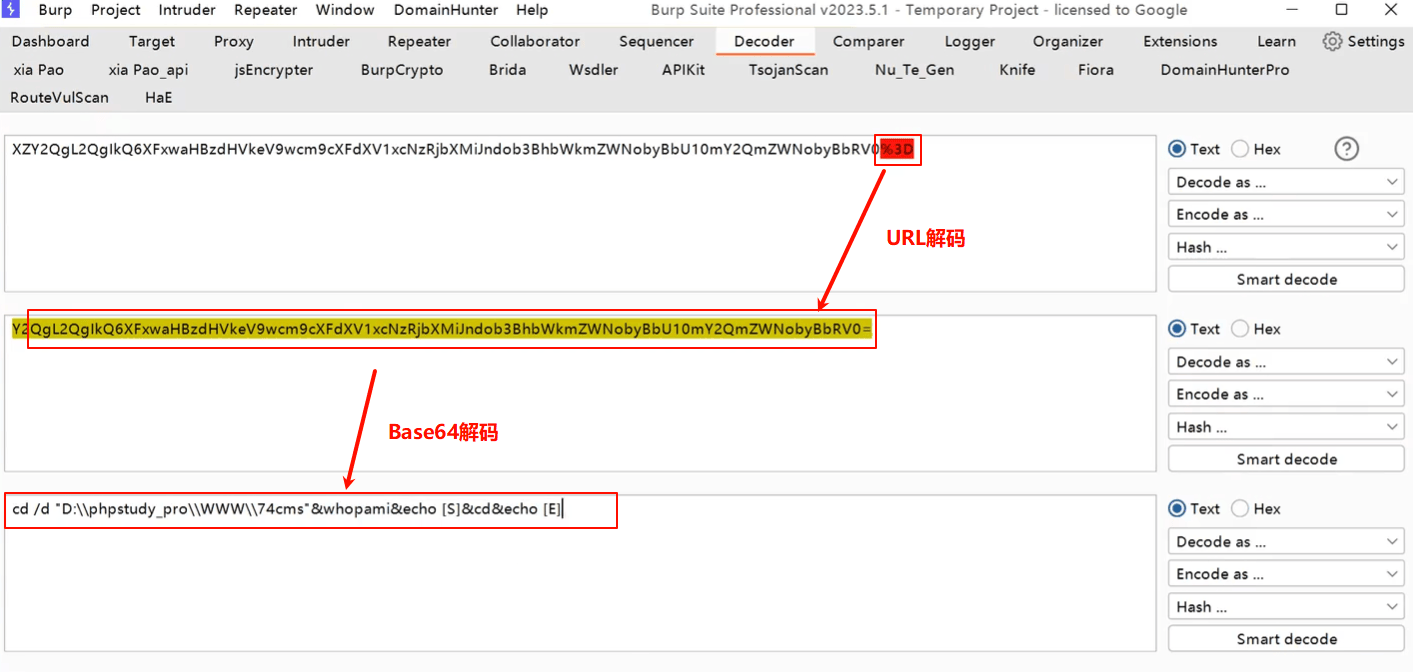Expand first panel's Encode as dropdown
The width and height of the screenshot is (1413, 672).
point(1286,214)
